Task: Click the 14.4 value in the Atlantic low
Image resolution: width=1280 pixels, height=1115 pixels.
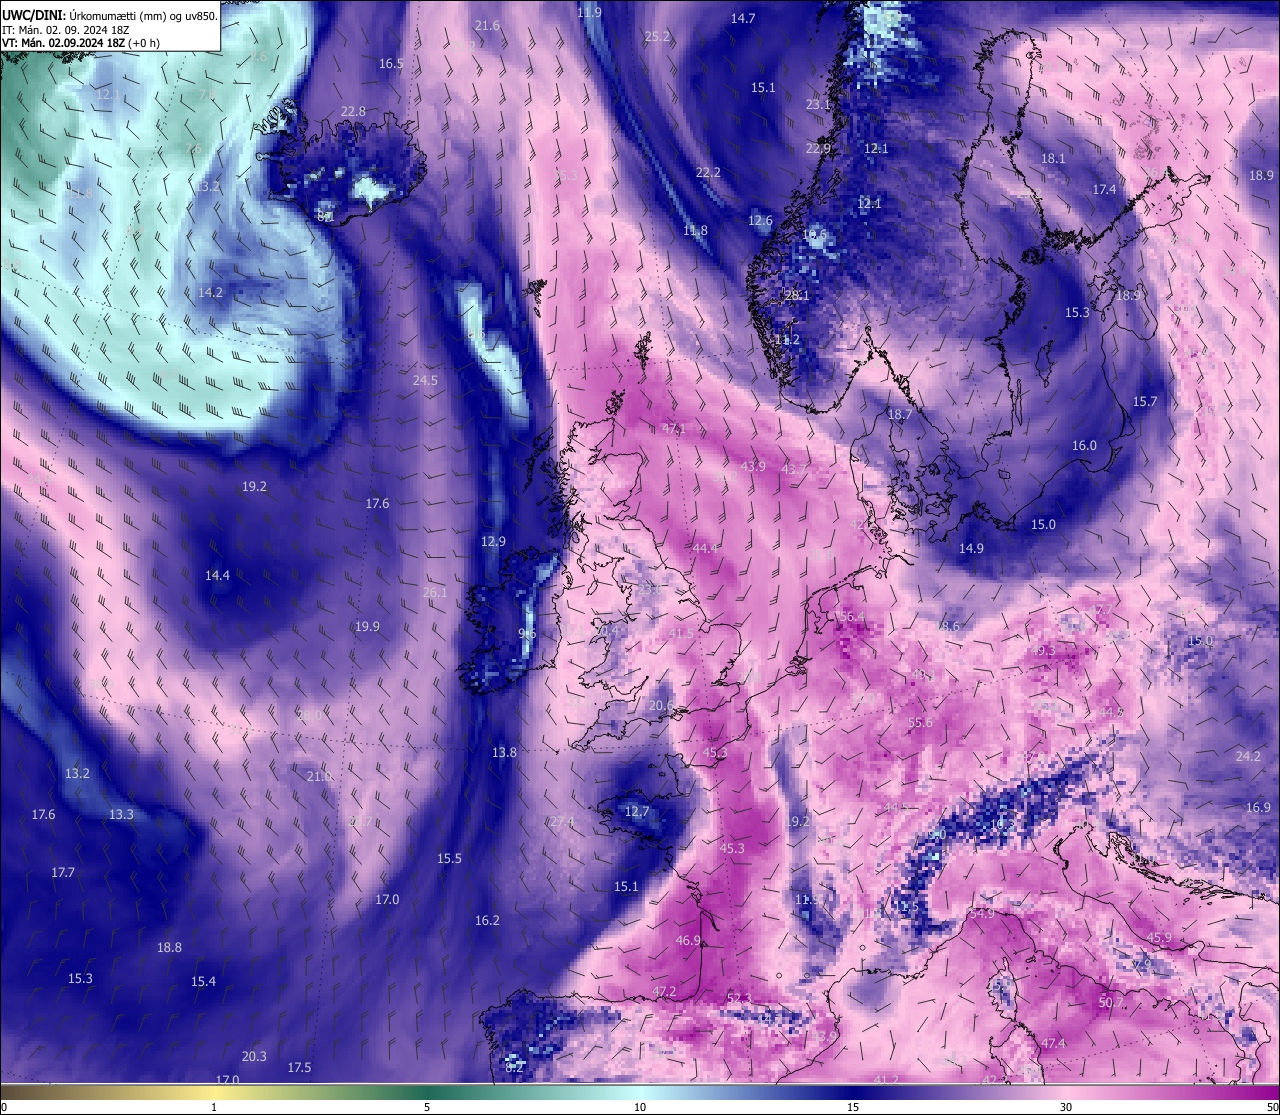Action: tap(217, 575)
